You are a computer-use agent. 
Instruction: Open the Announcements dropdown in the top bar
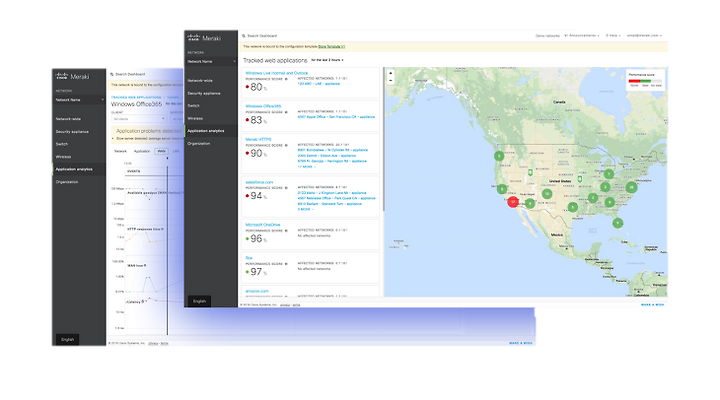(x=582, y=35)
